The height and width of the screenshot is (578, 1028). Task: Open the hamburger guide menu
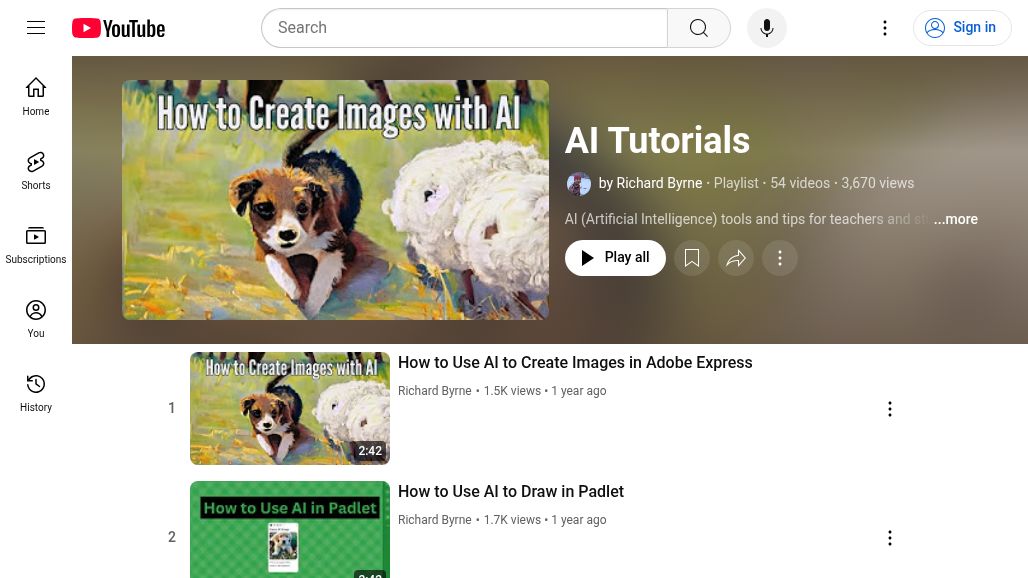(36, 28)
